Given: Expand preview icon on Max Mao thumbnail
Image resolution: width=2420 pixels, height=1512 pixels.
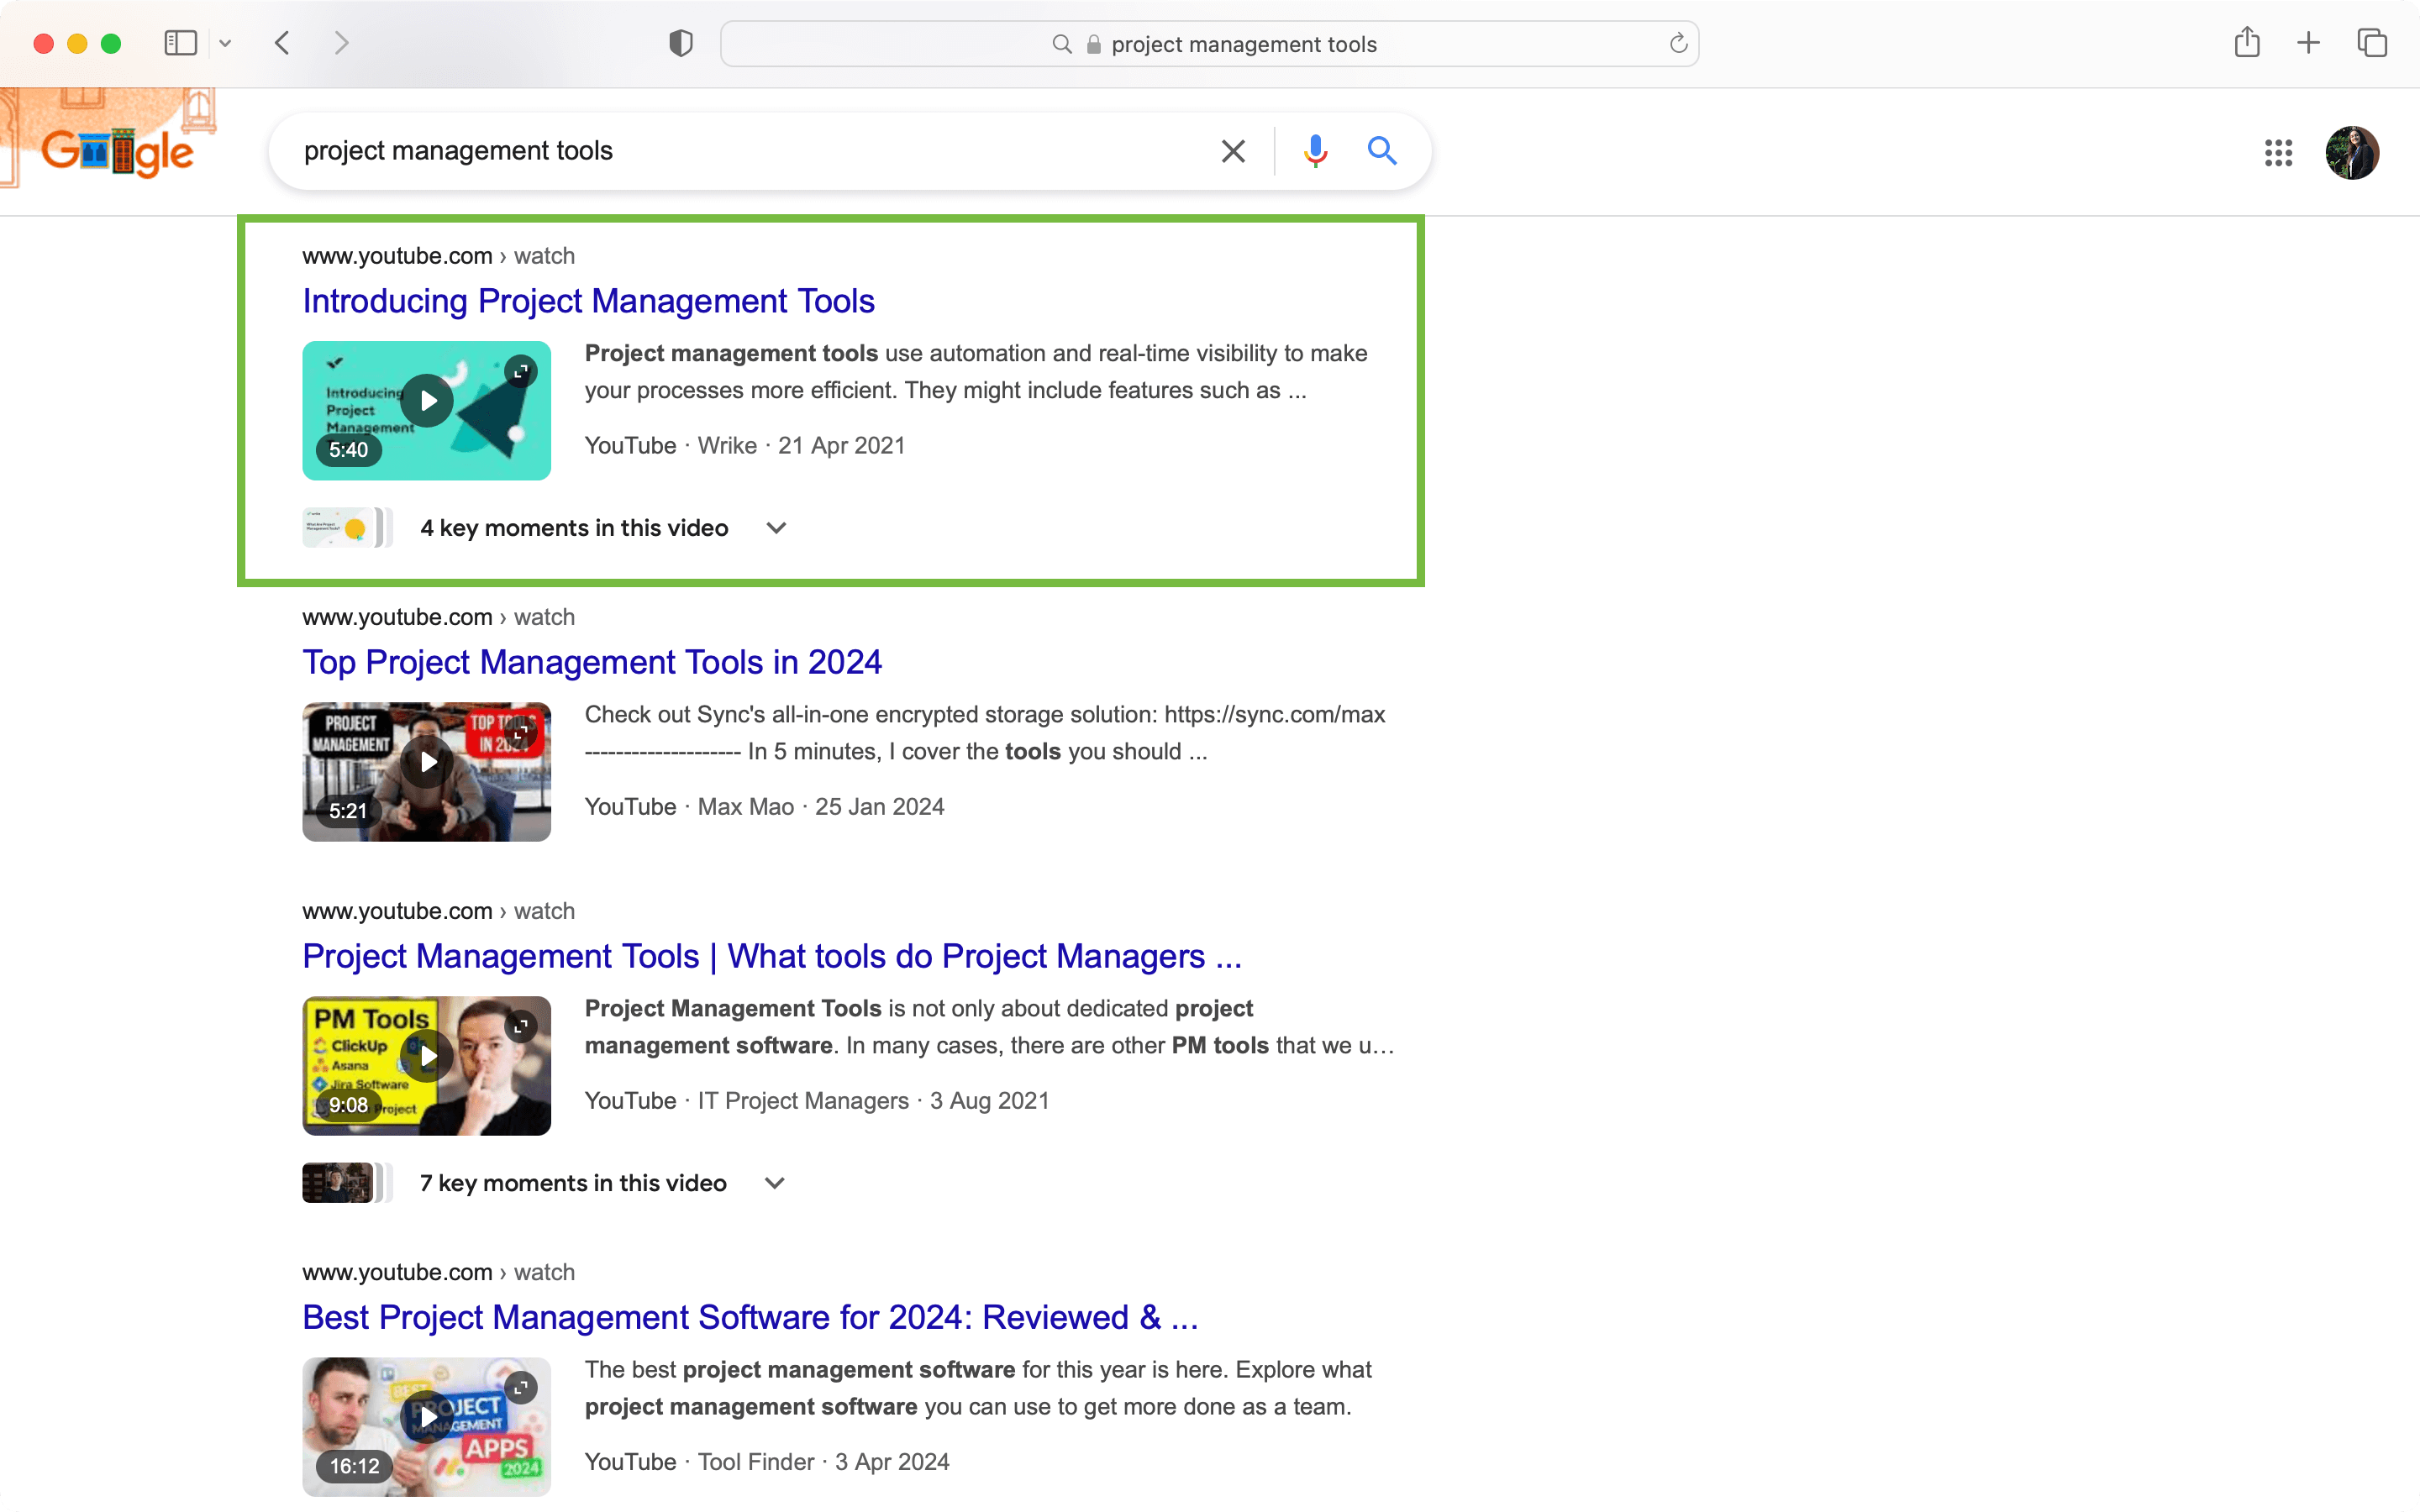Looking at the screenshot, I should click(521, 733).
